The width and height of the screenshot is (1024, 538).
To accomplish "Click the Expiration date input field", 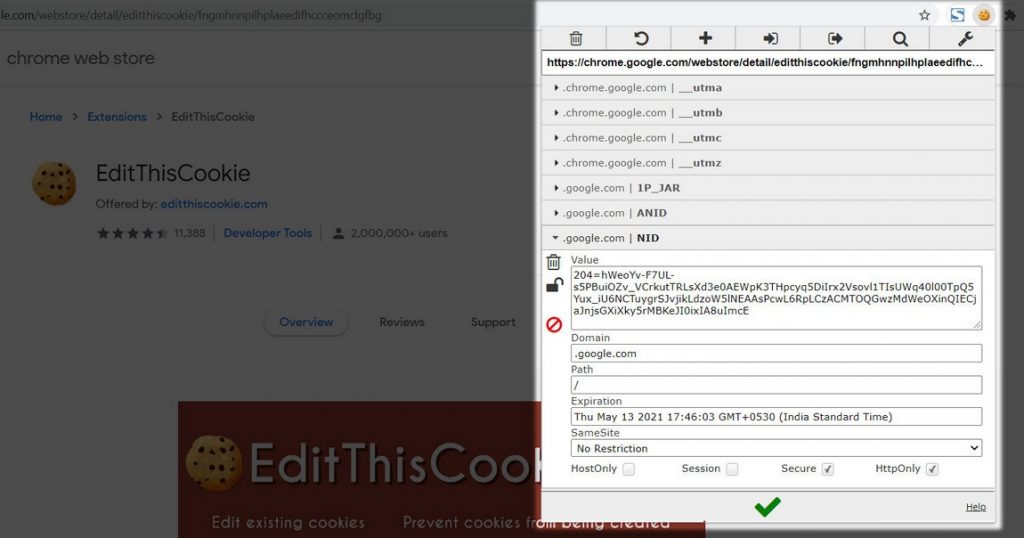I will [x=776, y=417].
